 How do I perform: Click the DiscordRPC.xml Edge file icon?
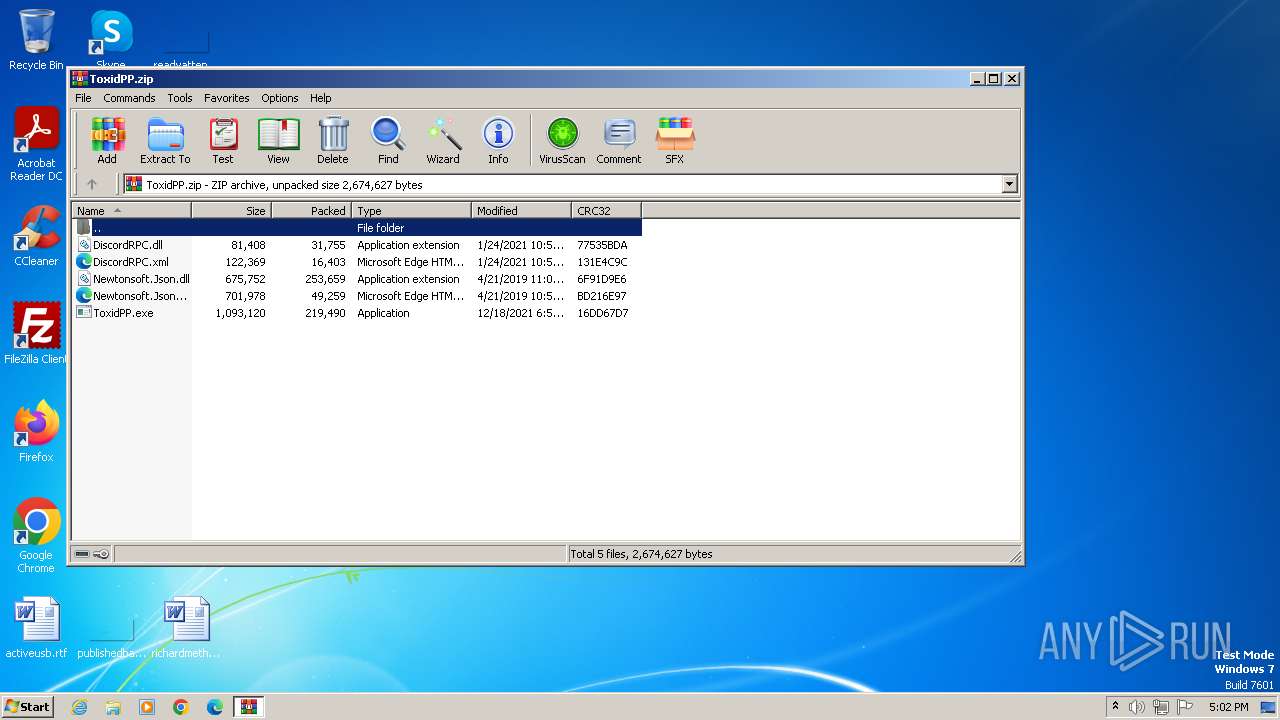click(84, 262)
